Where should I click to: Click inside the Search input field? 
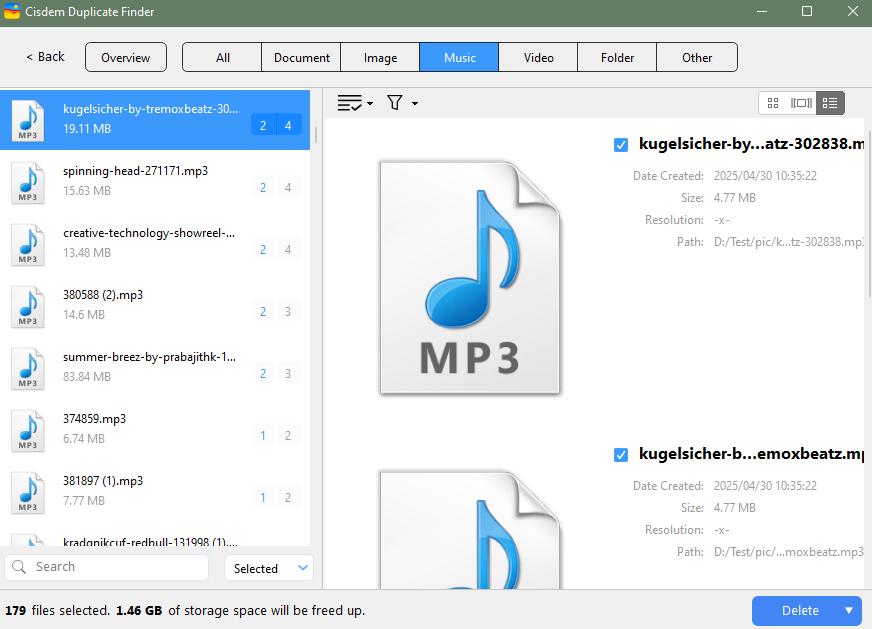tap(110, 567)
